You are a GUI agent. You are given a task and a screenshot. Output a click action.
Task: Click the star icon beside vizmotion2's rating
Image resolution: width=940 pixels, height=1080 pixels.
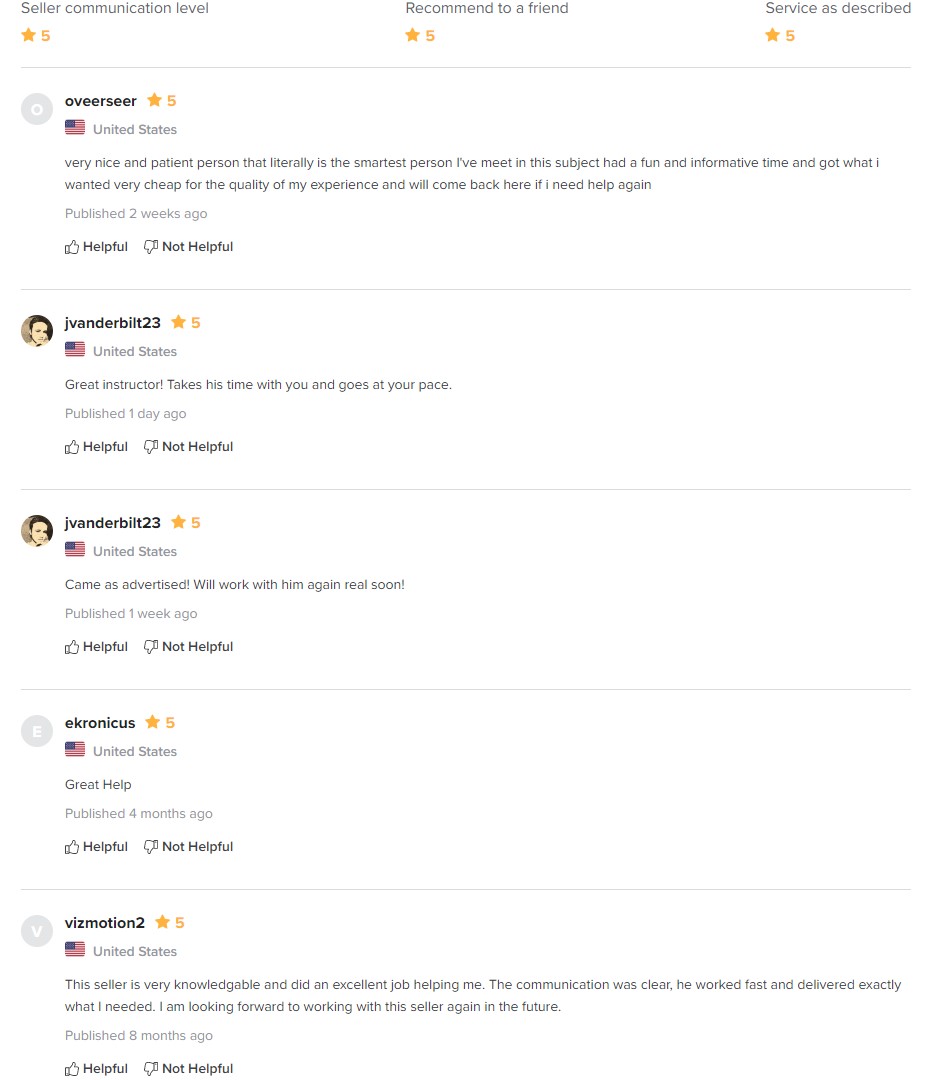162,922
